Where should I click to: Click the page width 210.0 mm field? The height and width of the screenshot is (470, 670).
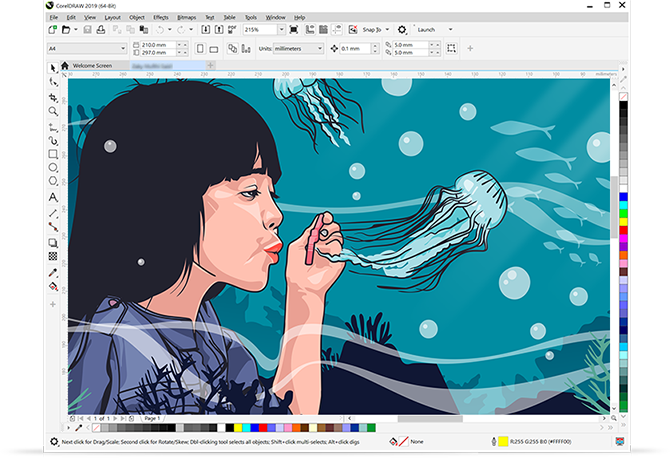[x=158, y=44]
